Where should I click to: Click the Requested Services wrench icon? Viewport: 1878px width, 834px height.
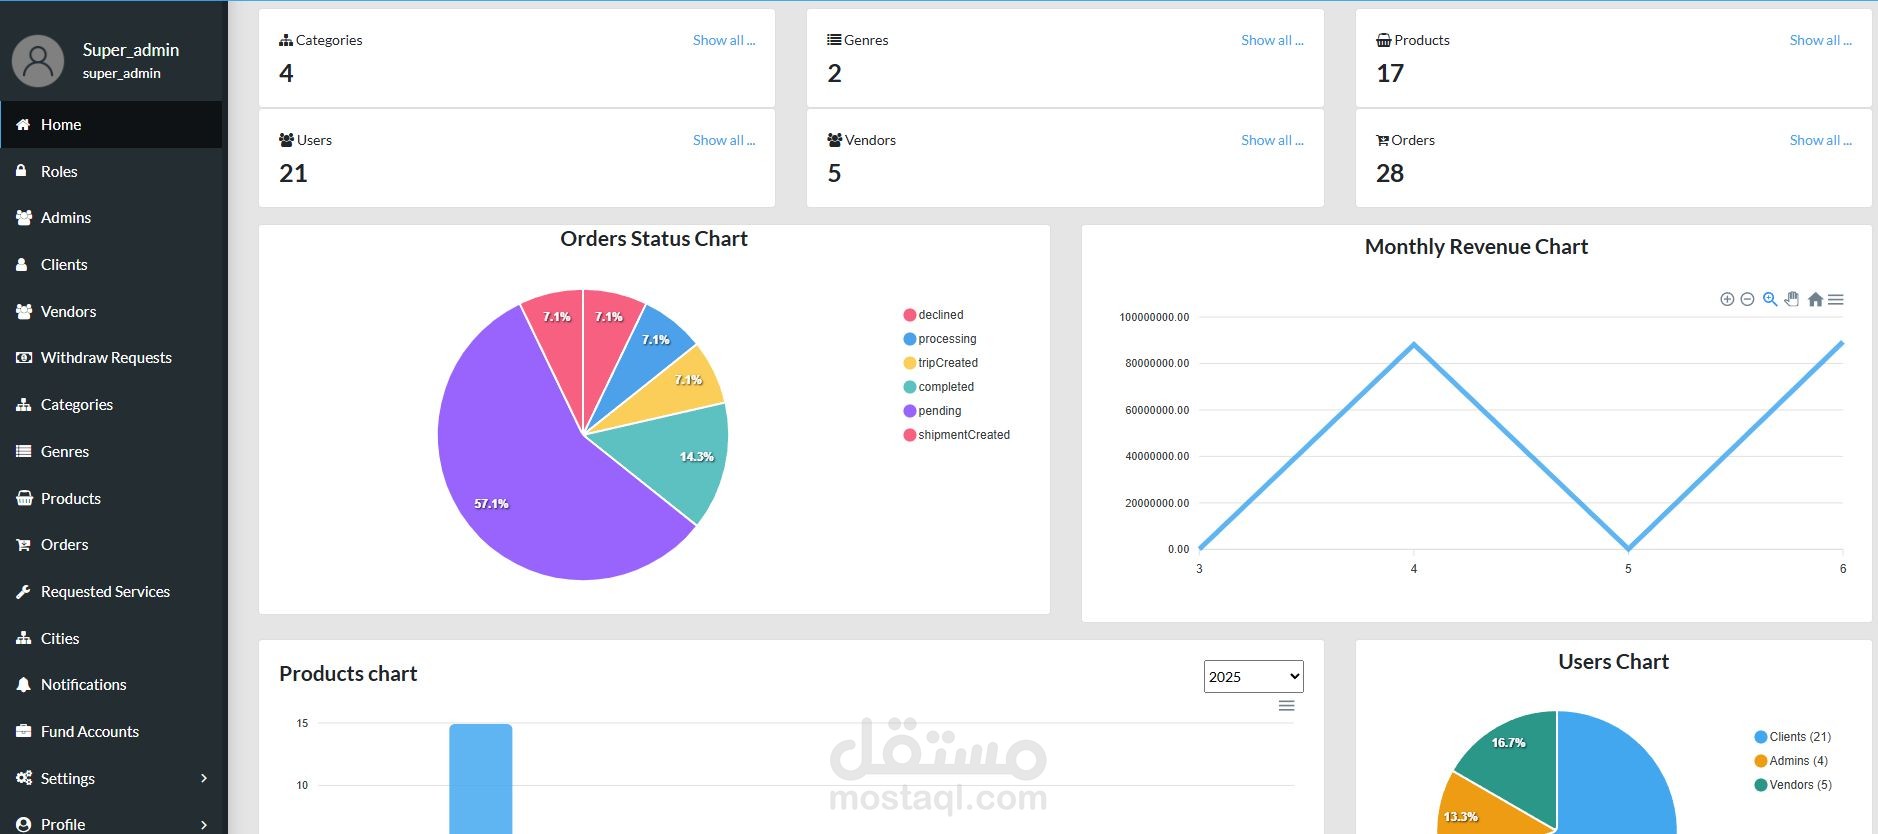[24, 592]
